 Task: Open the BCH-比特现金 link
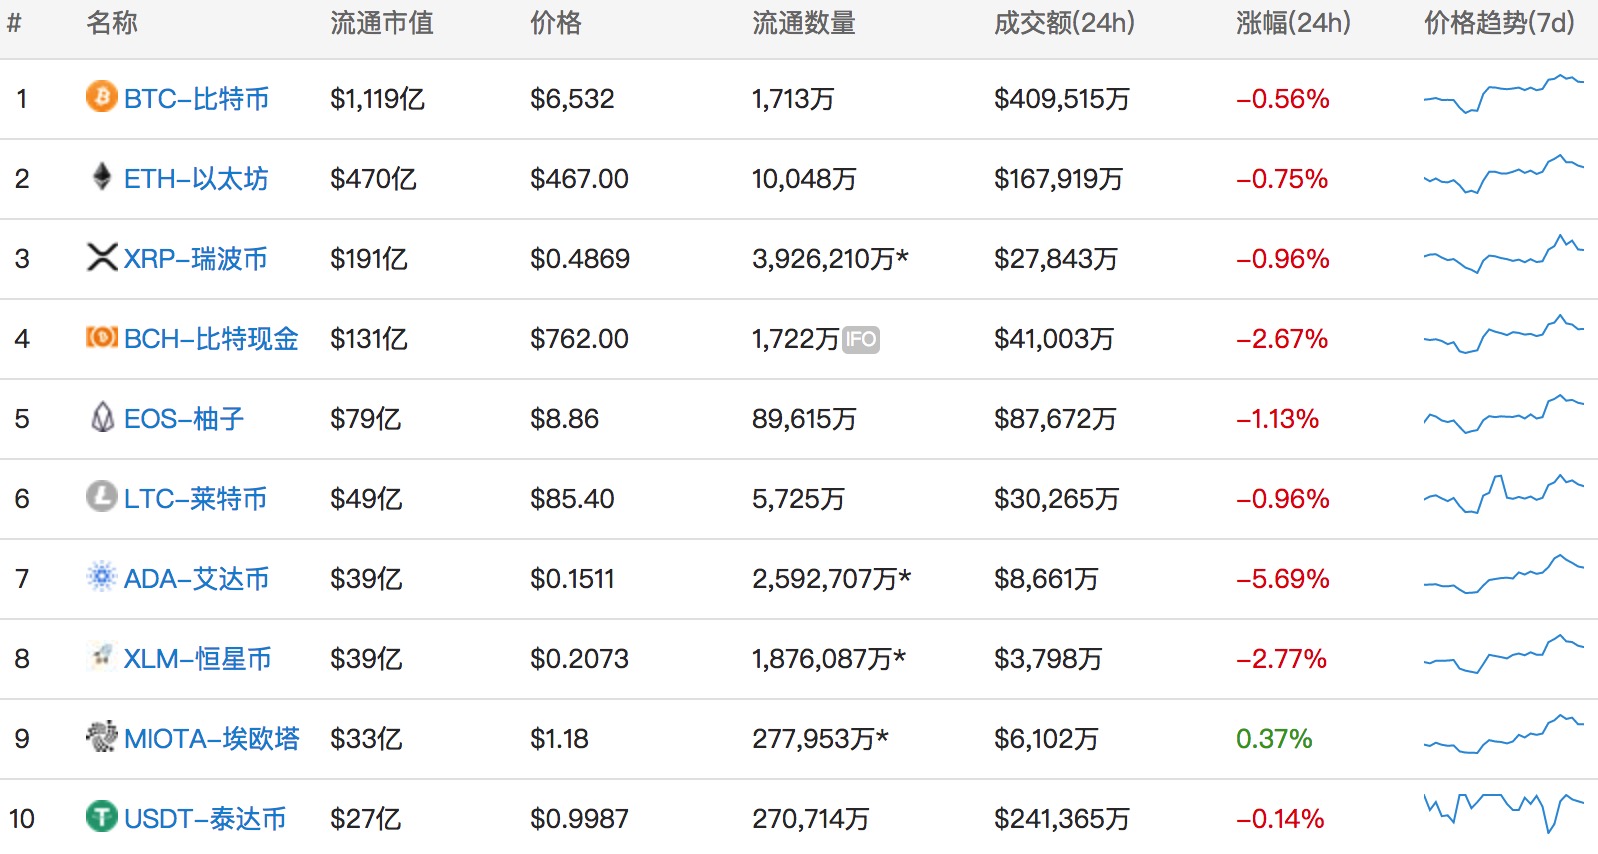click(211, 339)
